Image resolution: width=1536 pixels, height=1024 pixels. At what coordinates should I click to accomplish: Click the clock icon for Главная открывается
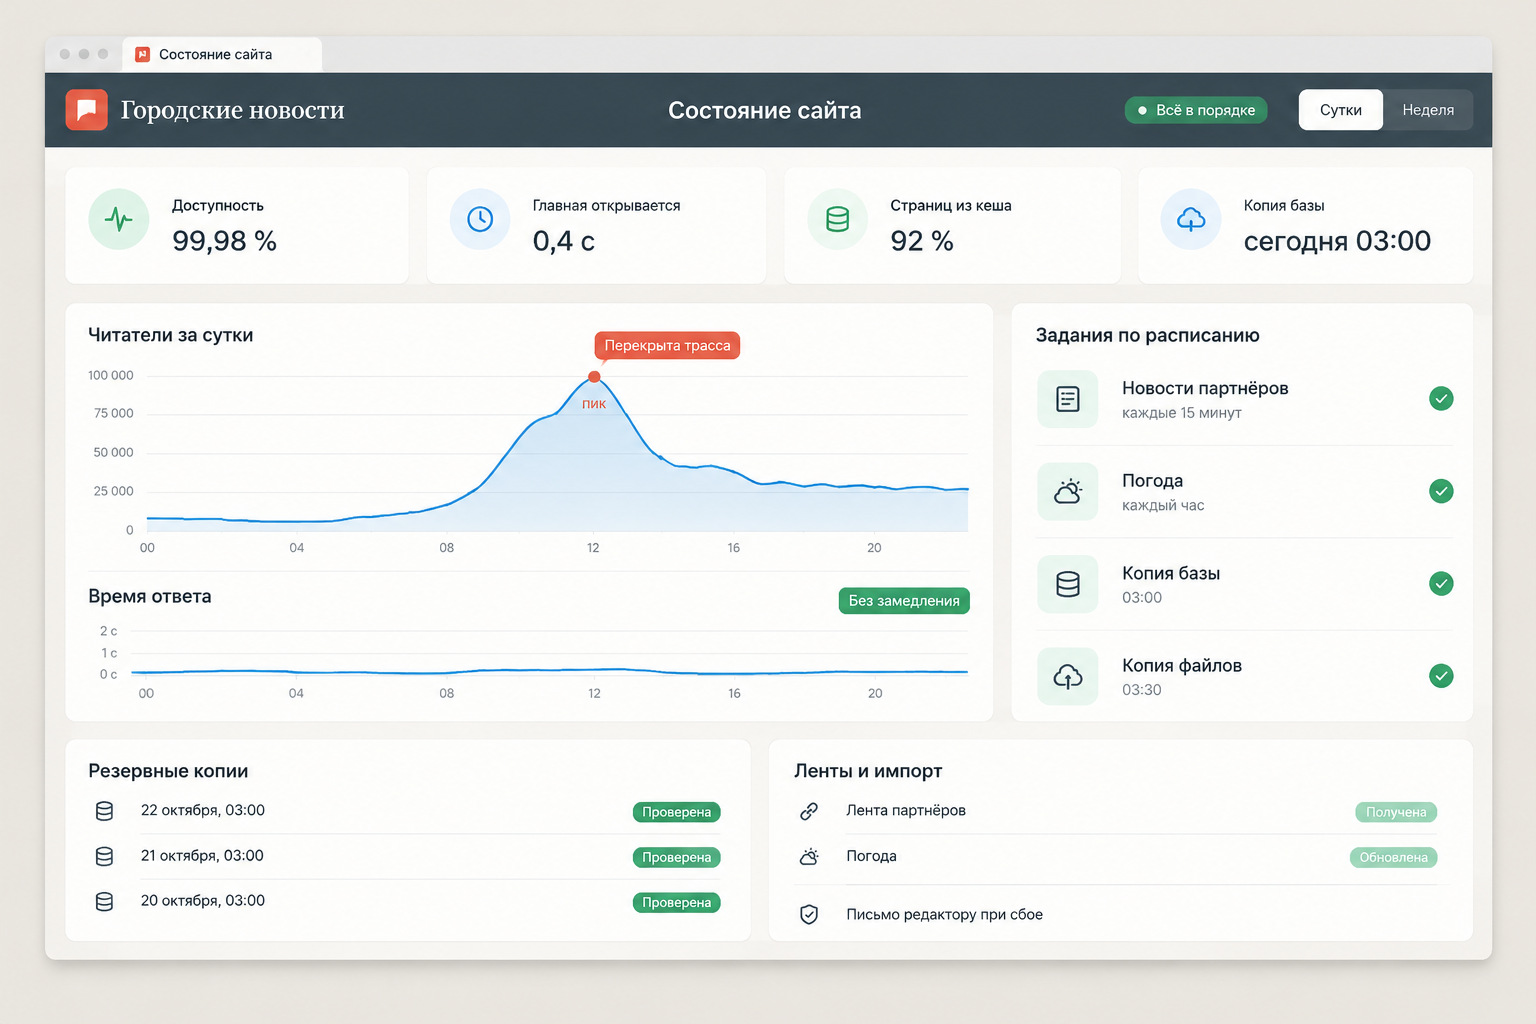coord(480,219)
